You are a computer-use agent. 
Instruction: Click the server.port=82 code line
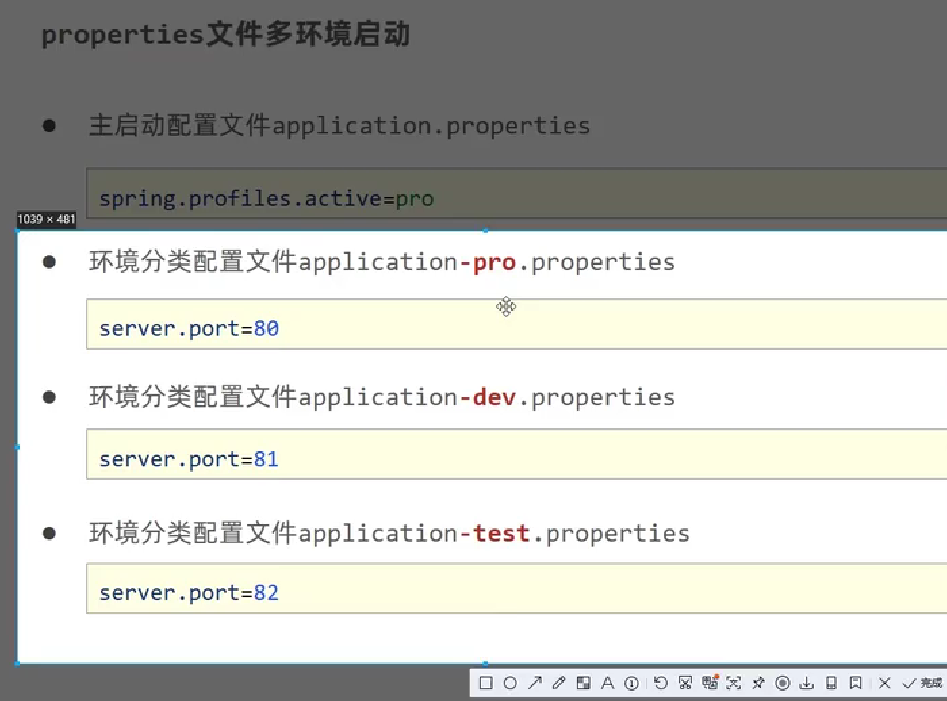189,593
